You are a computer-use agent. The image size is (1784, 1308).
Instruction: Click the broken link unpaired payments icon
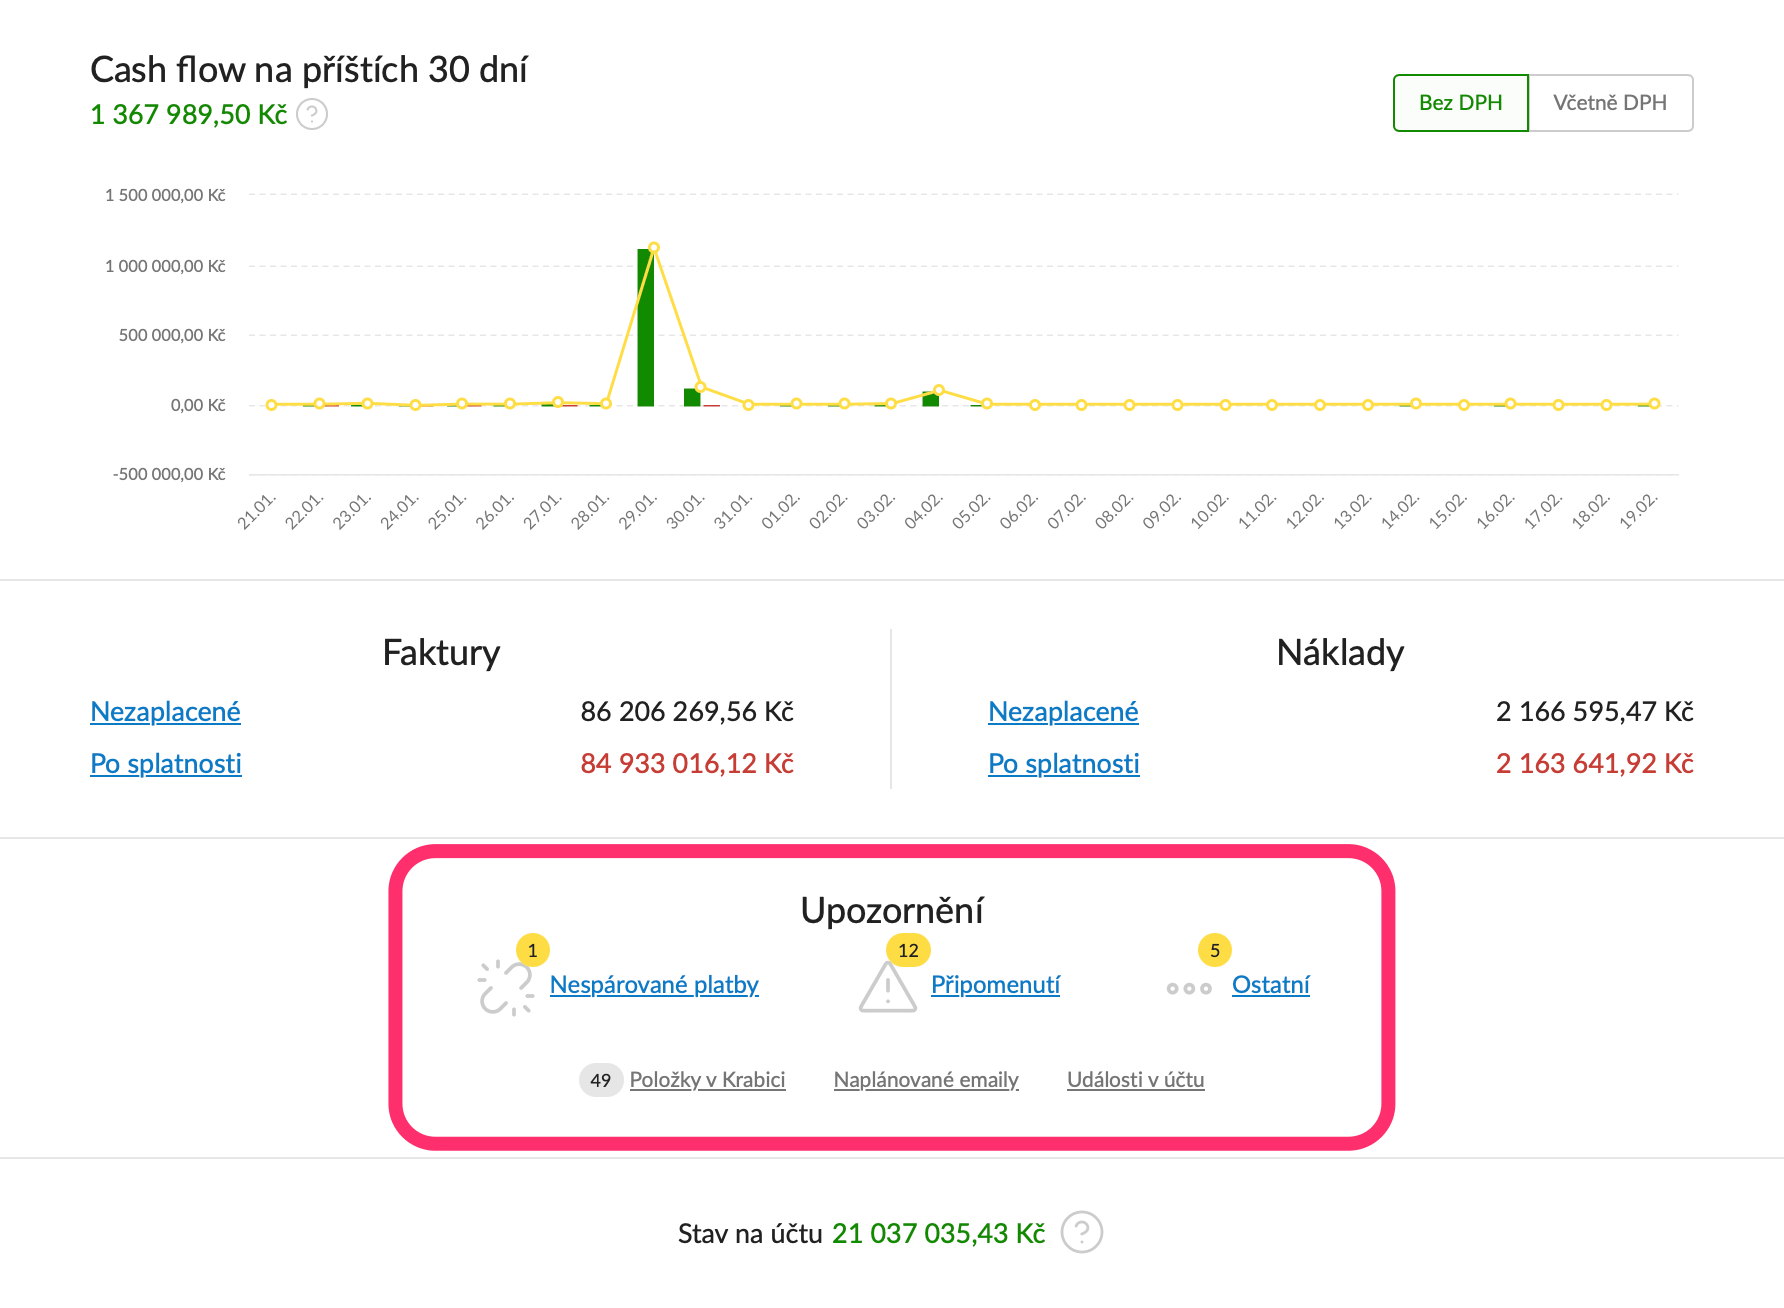(506, 988)
